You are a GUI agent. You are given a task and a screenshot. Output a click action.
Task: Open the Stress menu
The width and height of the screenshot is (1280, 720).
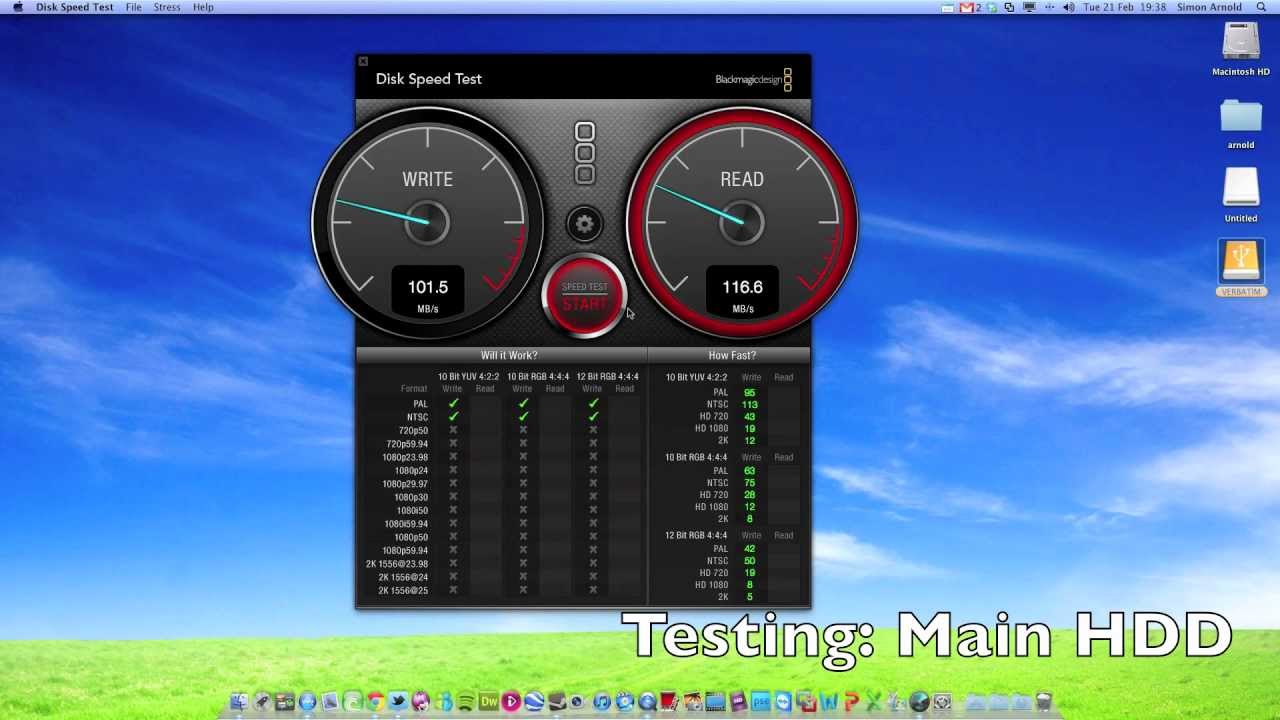click(167, 7)
